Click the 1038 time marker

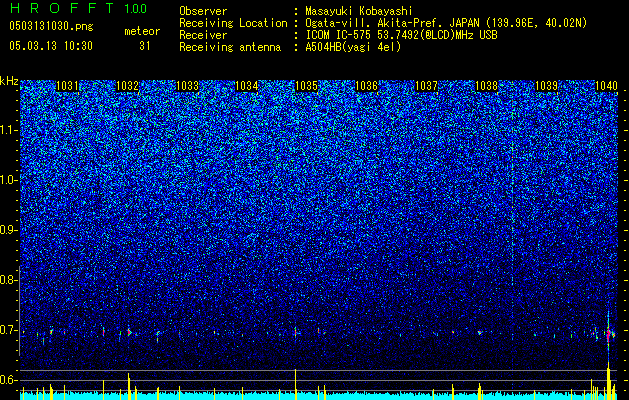(486, 86)
